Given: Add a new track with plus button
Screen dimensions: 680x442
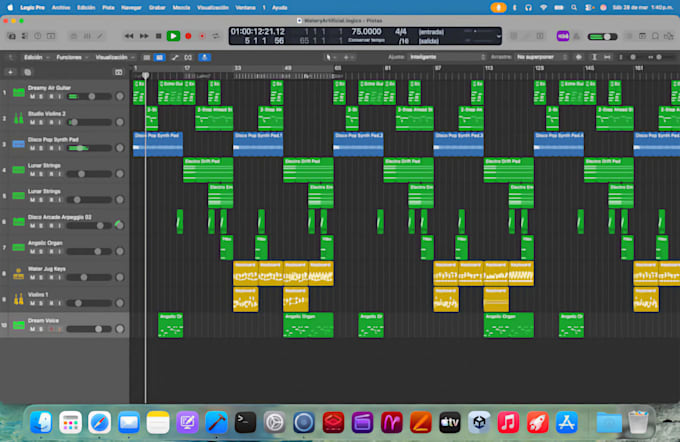Looking at the screenshot, I should pyautogui.click(x=10, y=72).
